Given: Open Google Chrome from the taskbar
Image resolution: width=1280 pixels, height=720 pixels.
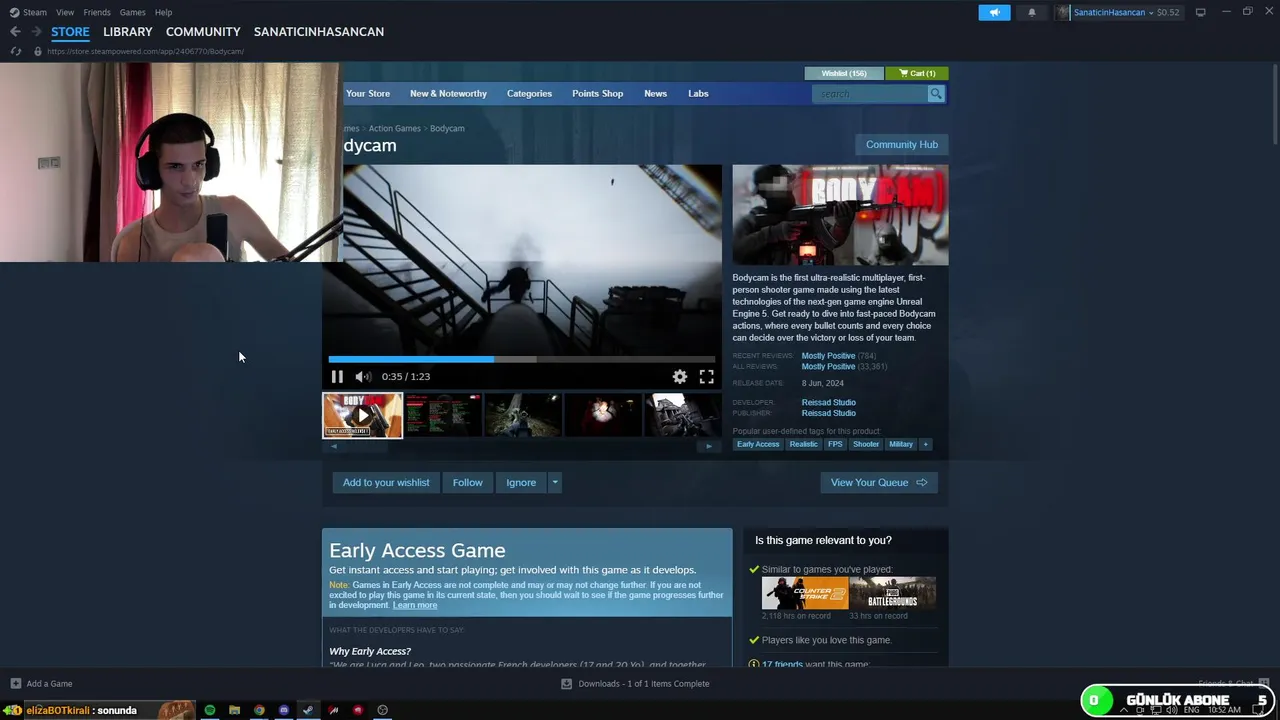Looking at the screenshot, I should 259,710.
